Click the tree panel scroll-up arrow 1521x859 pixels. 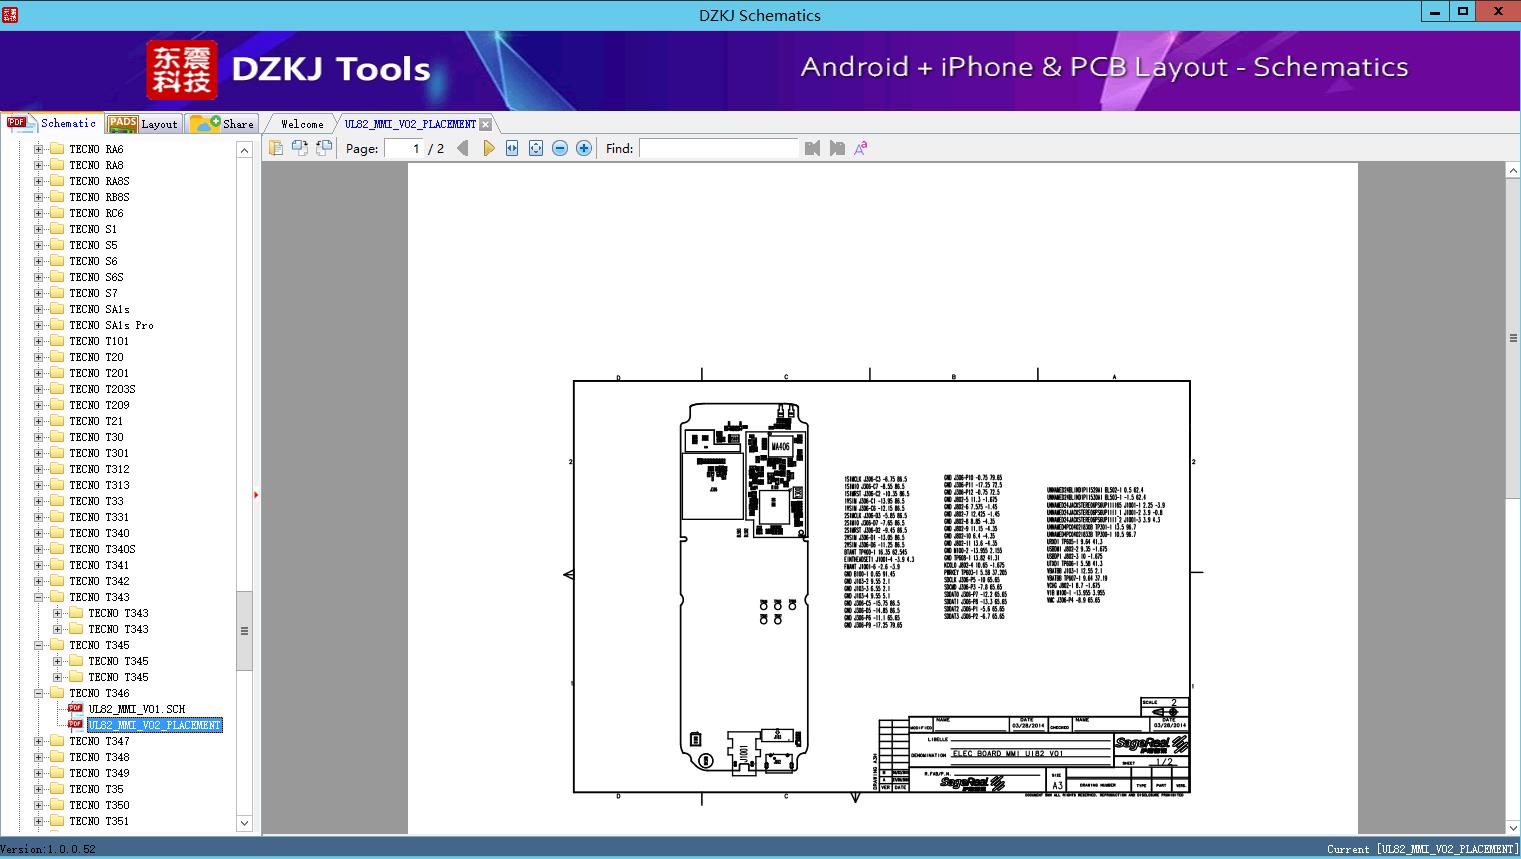tap(244, 150)
